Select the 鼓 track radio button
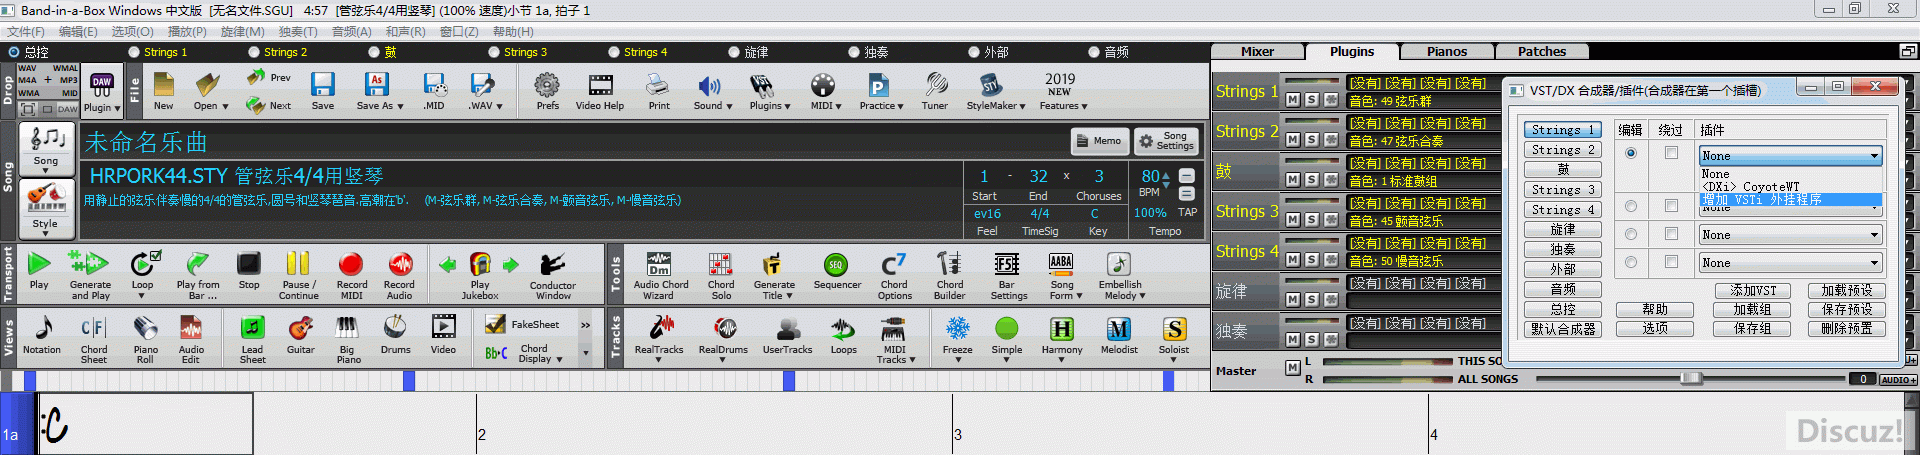Screen dimensions: 1920x455 pyautogui.click(x=374, y=52)
